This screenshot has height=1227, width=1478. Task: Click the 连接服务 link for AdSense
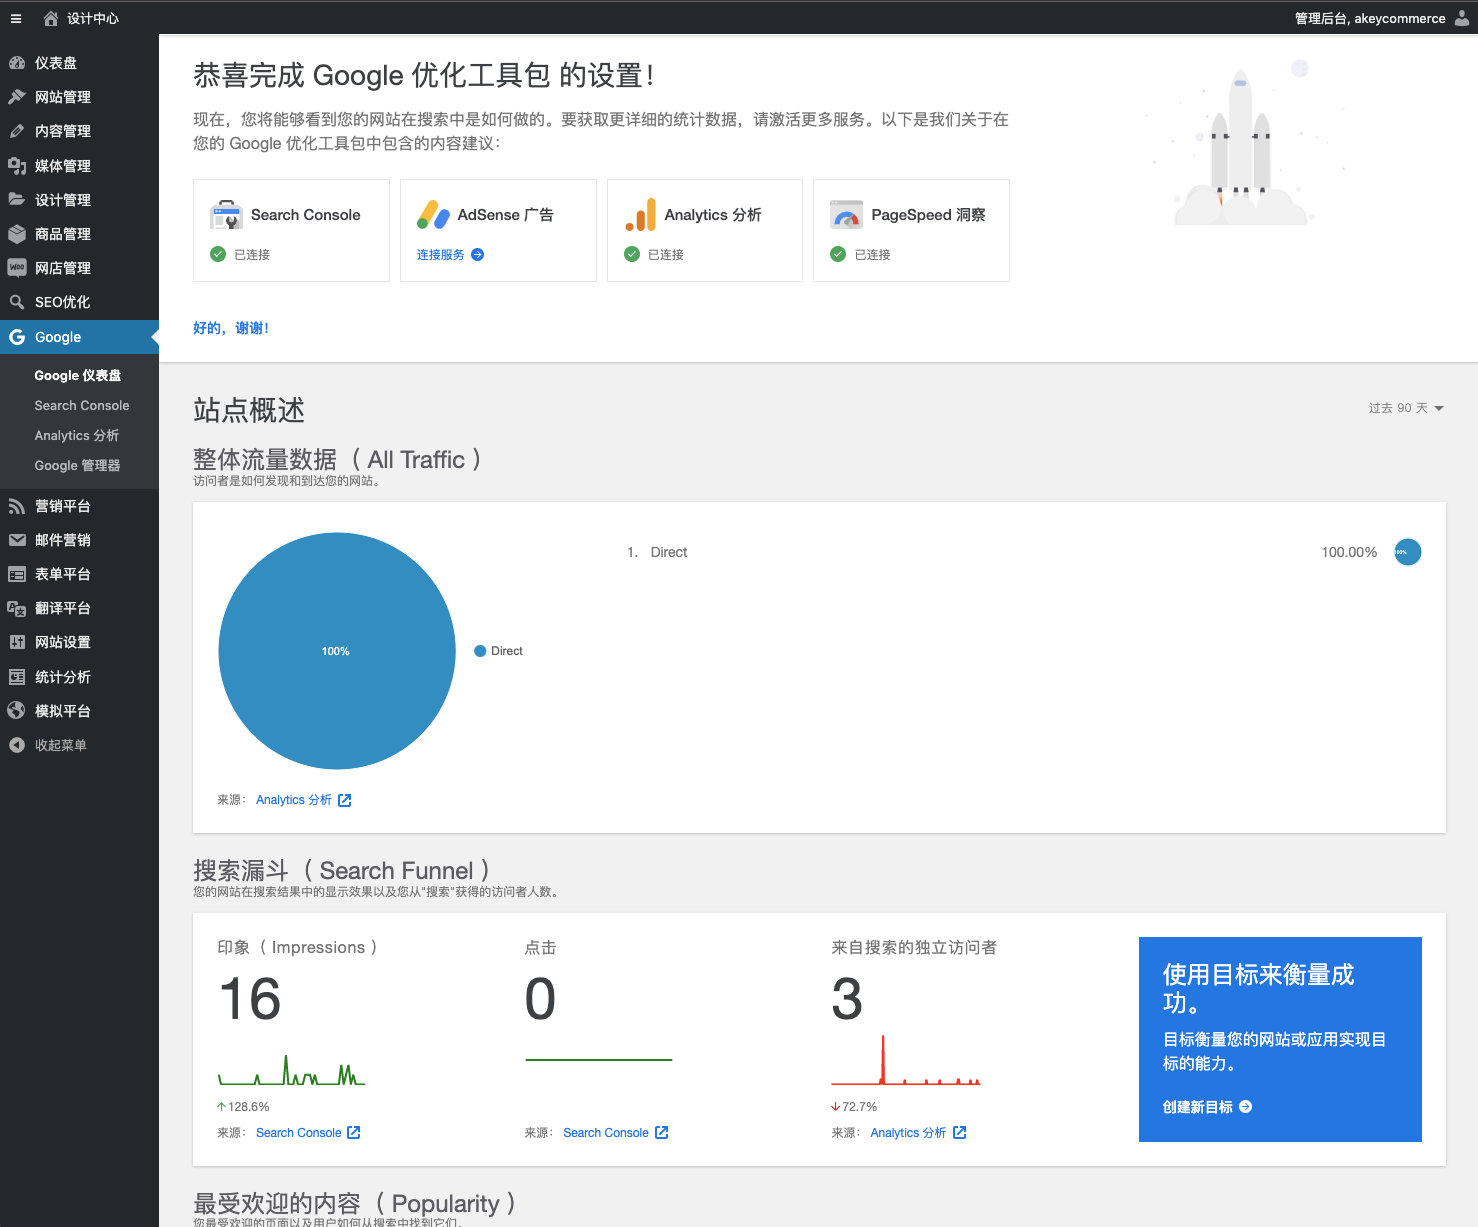coord(441,255)
